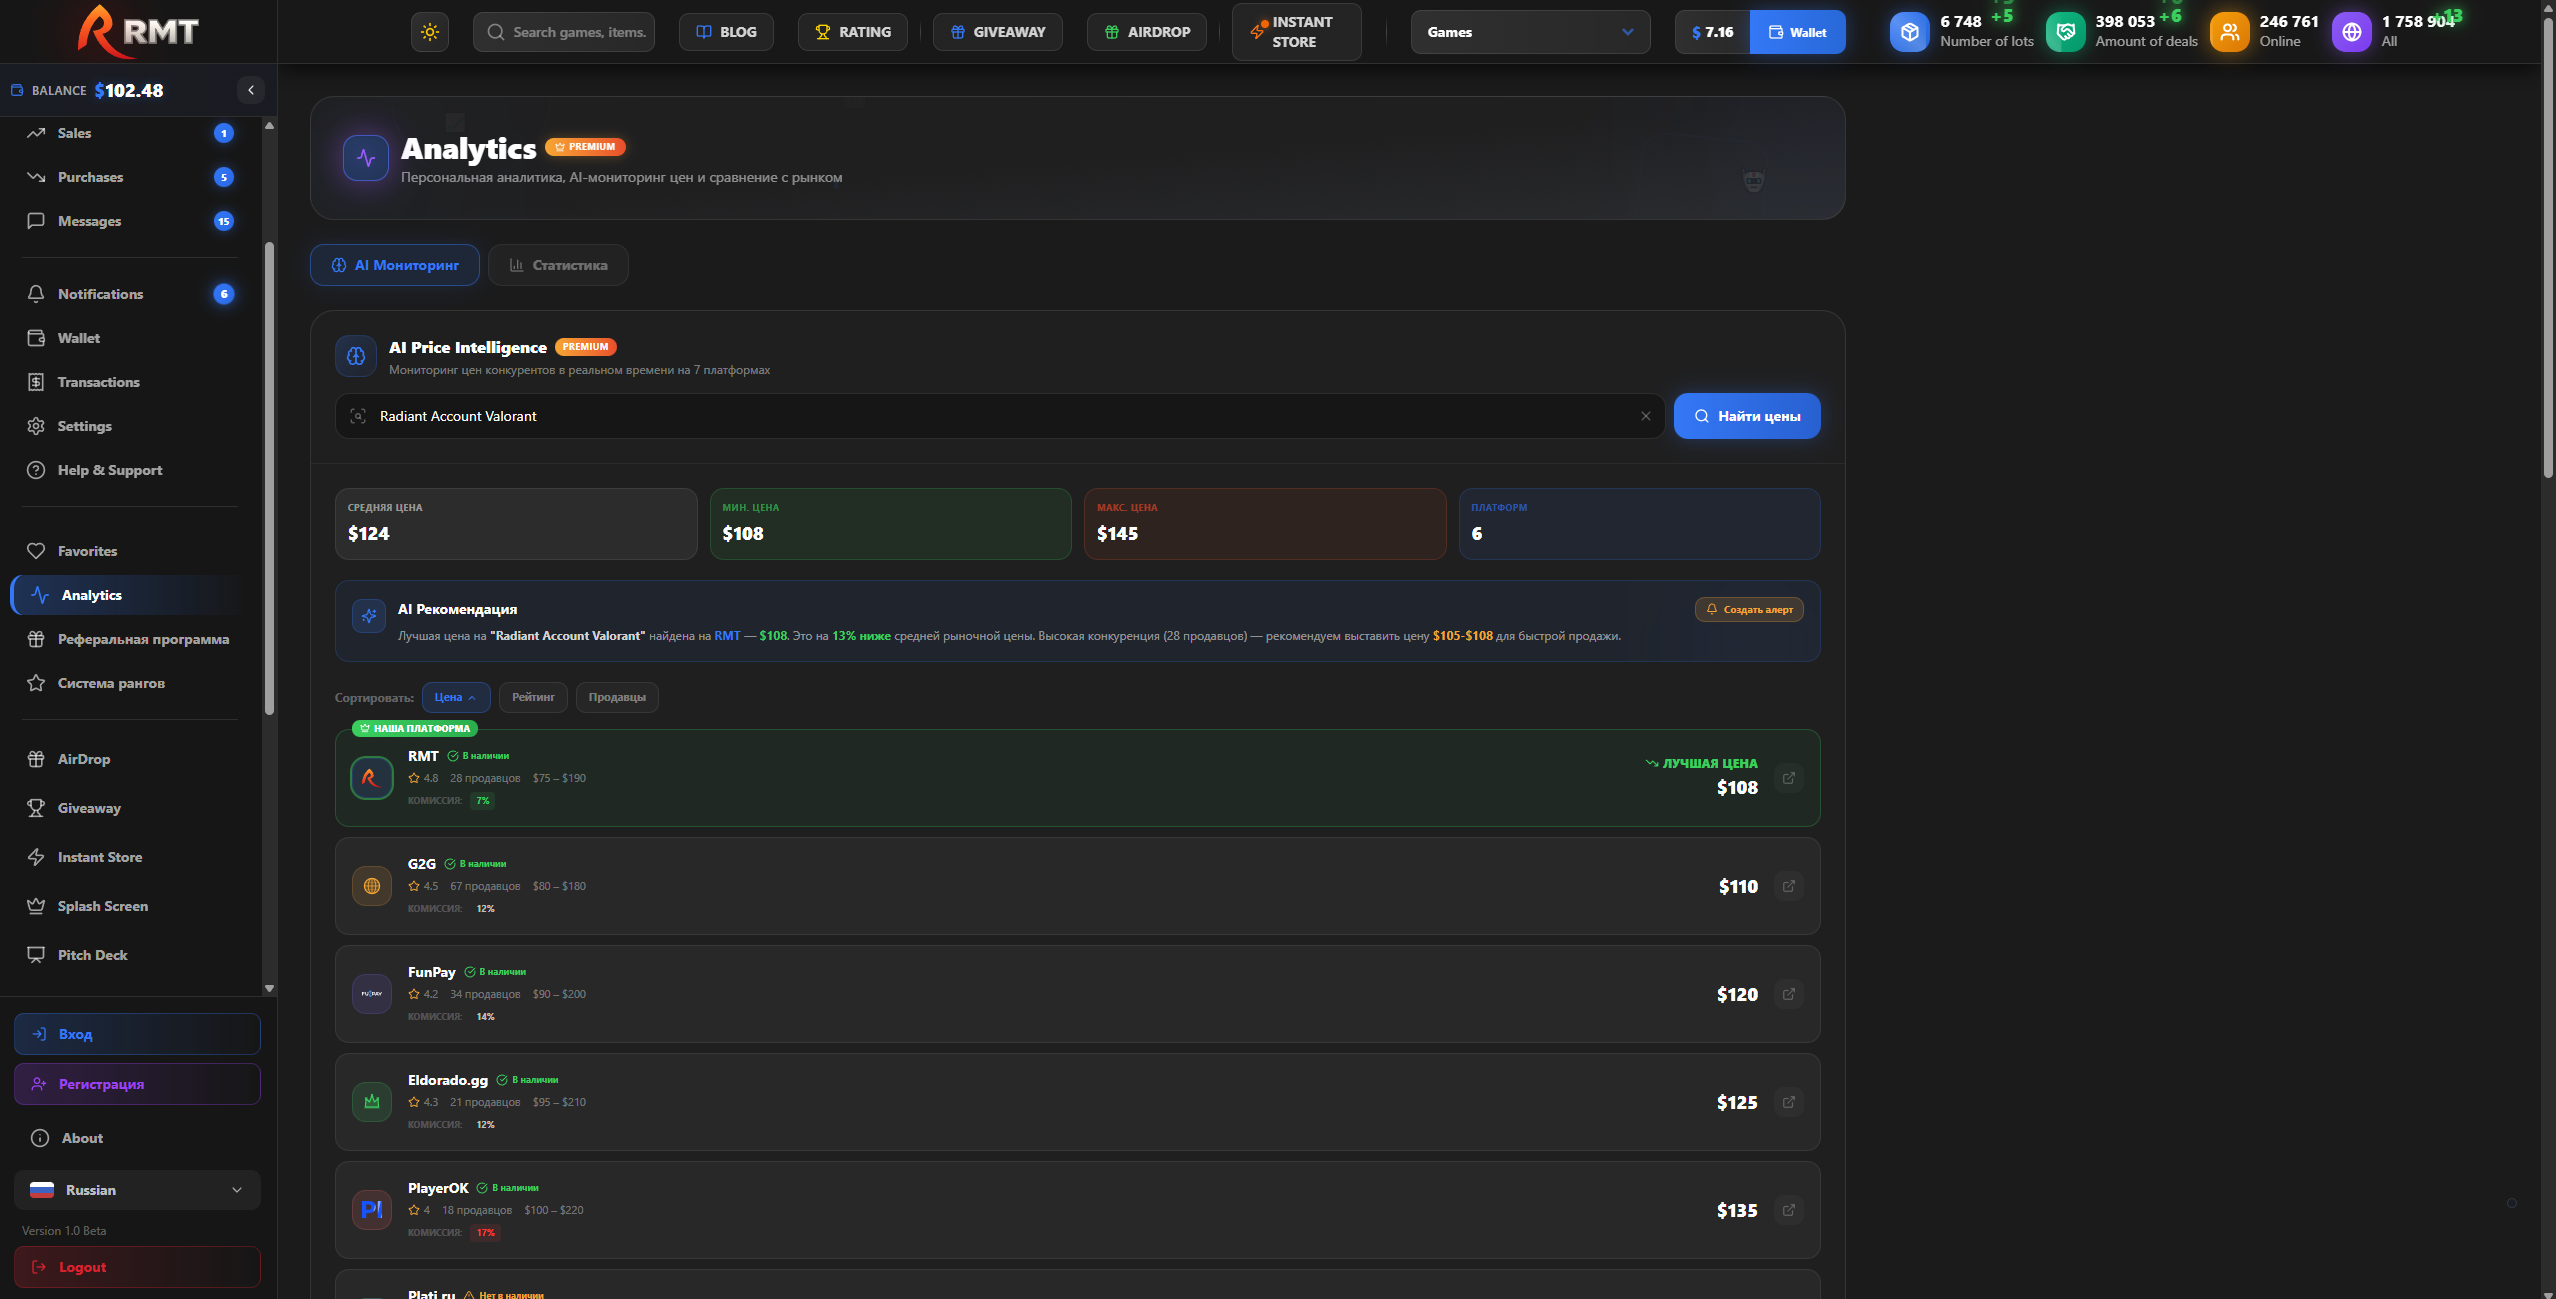This screenshot has height=1299, width=2556.
Task: Click the Eldorado.gg platform logo icon
Action: pos(372,1102)
